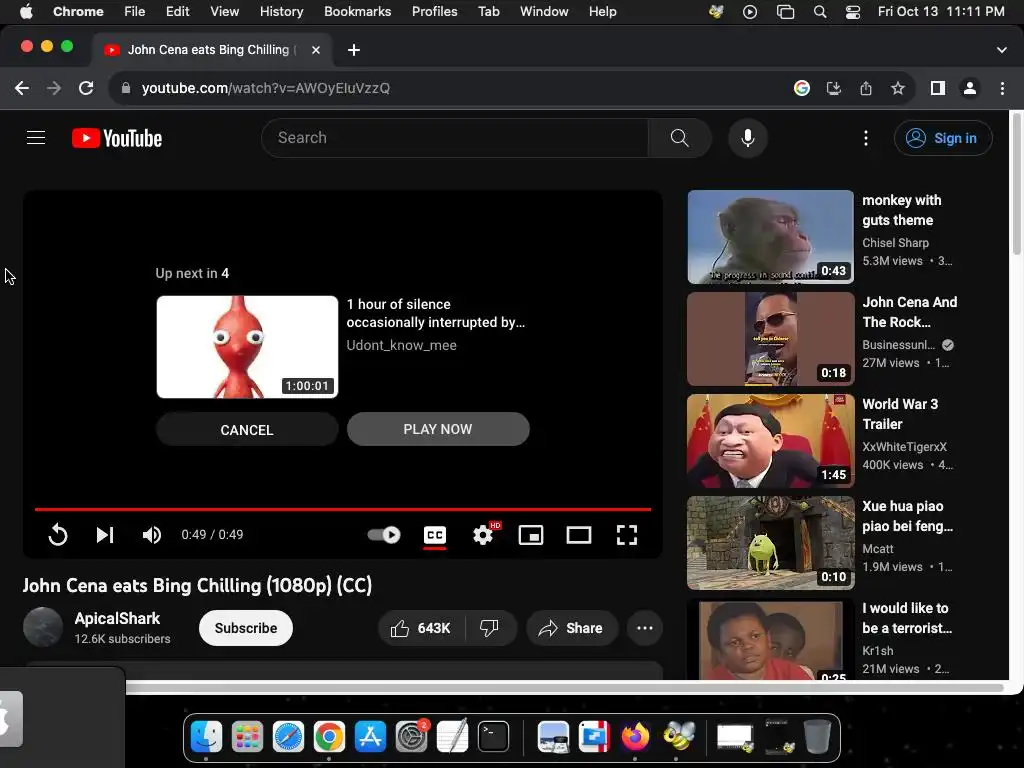Share this page from address bar
Image resolution: width=1024 pixels, height=768 pixels.
866,88
